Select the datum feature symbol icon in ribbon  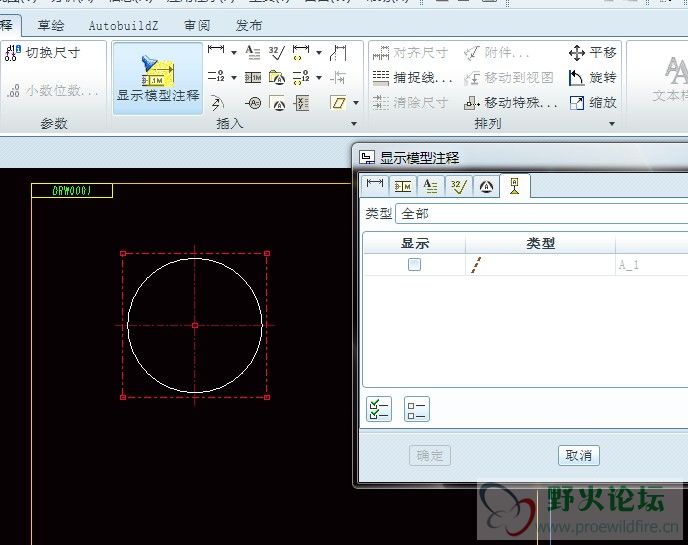[277, 78]
